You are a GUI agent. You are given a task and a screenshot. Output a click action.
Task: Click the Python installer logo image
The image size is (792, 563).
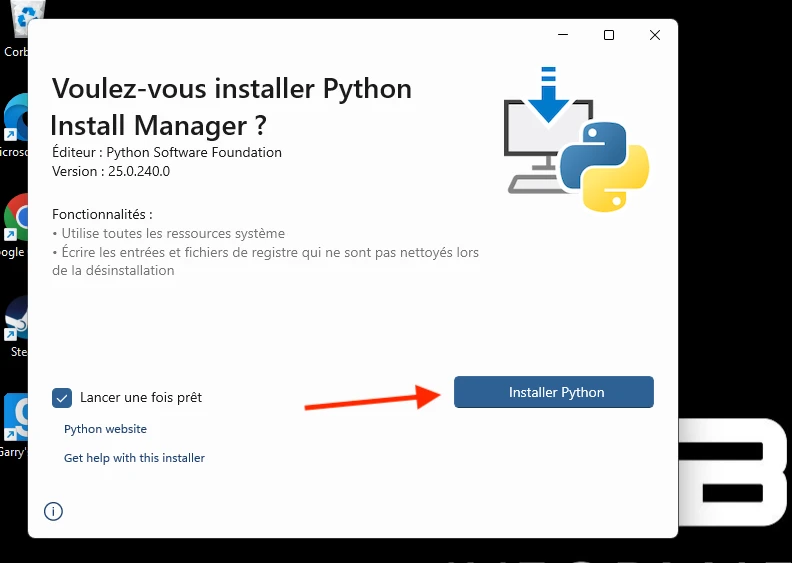point(577,140)
